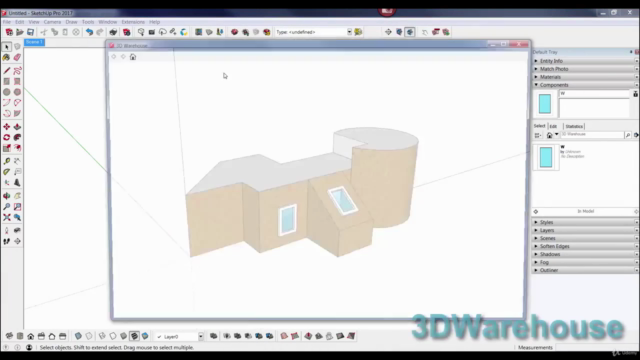Activate the Protractor tool

click(7, 172)
